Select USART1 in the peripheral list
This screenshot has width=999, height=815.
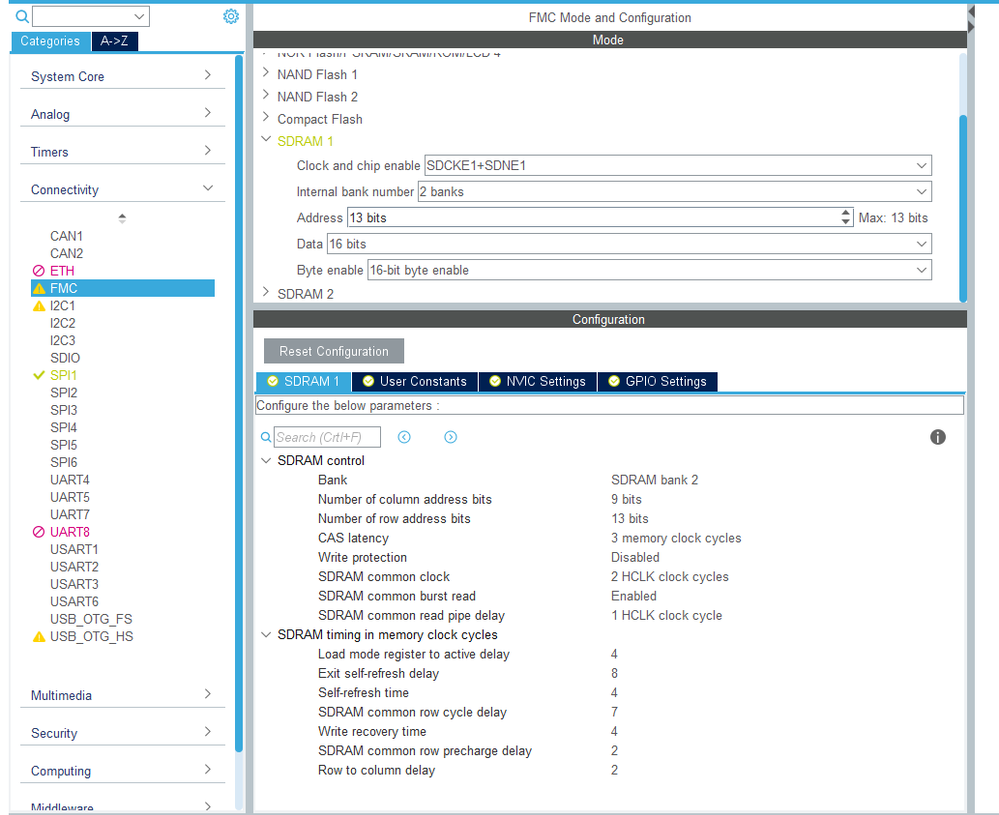point(74,549)
